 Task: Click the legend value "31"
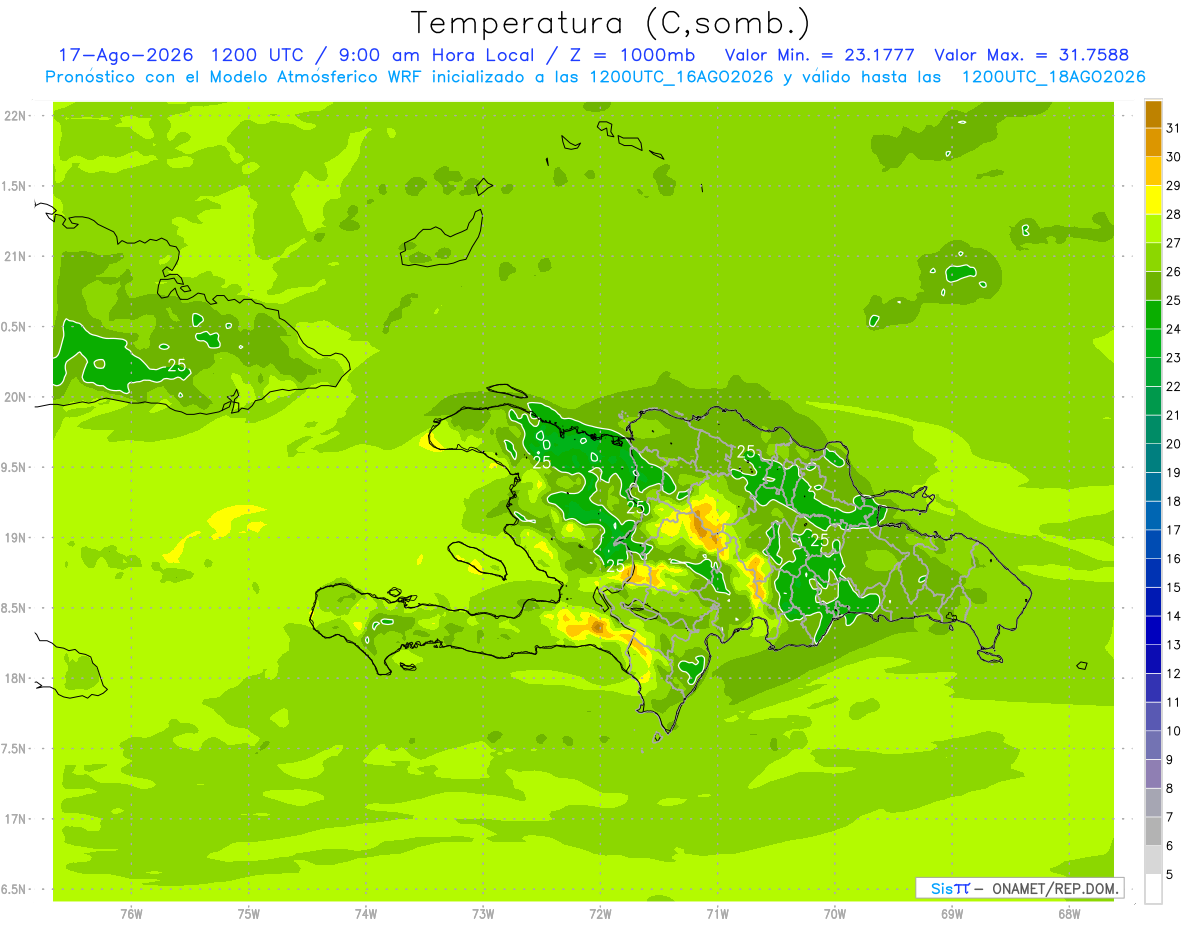pyautogui.click(x=1174, y=128)
